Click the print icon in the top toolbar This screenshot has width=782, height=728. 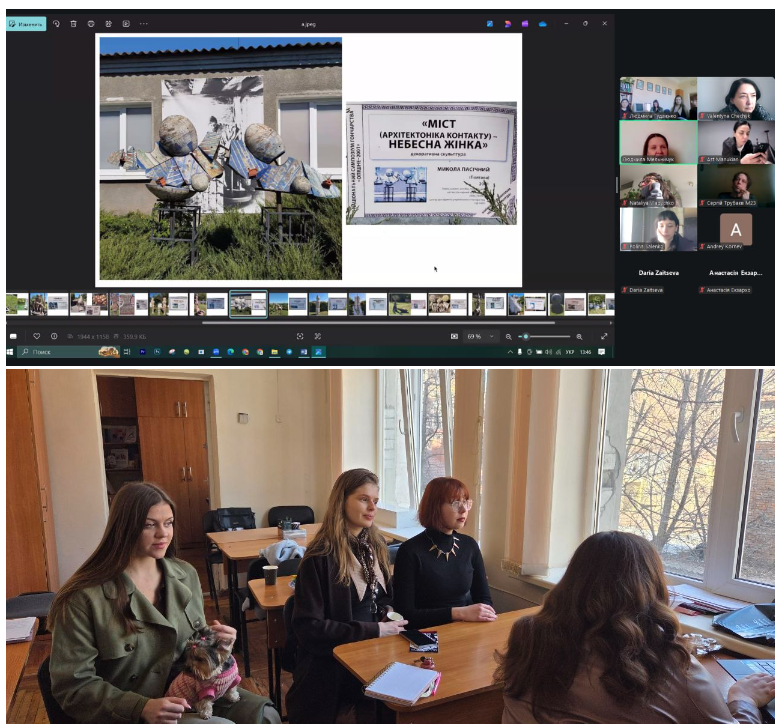(x=91, y=23)
